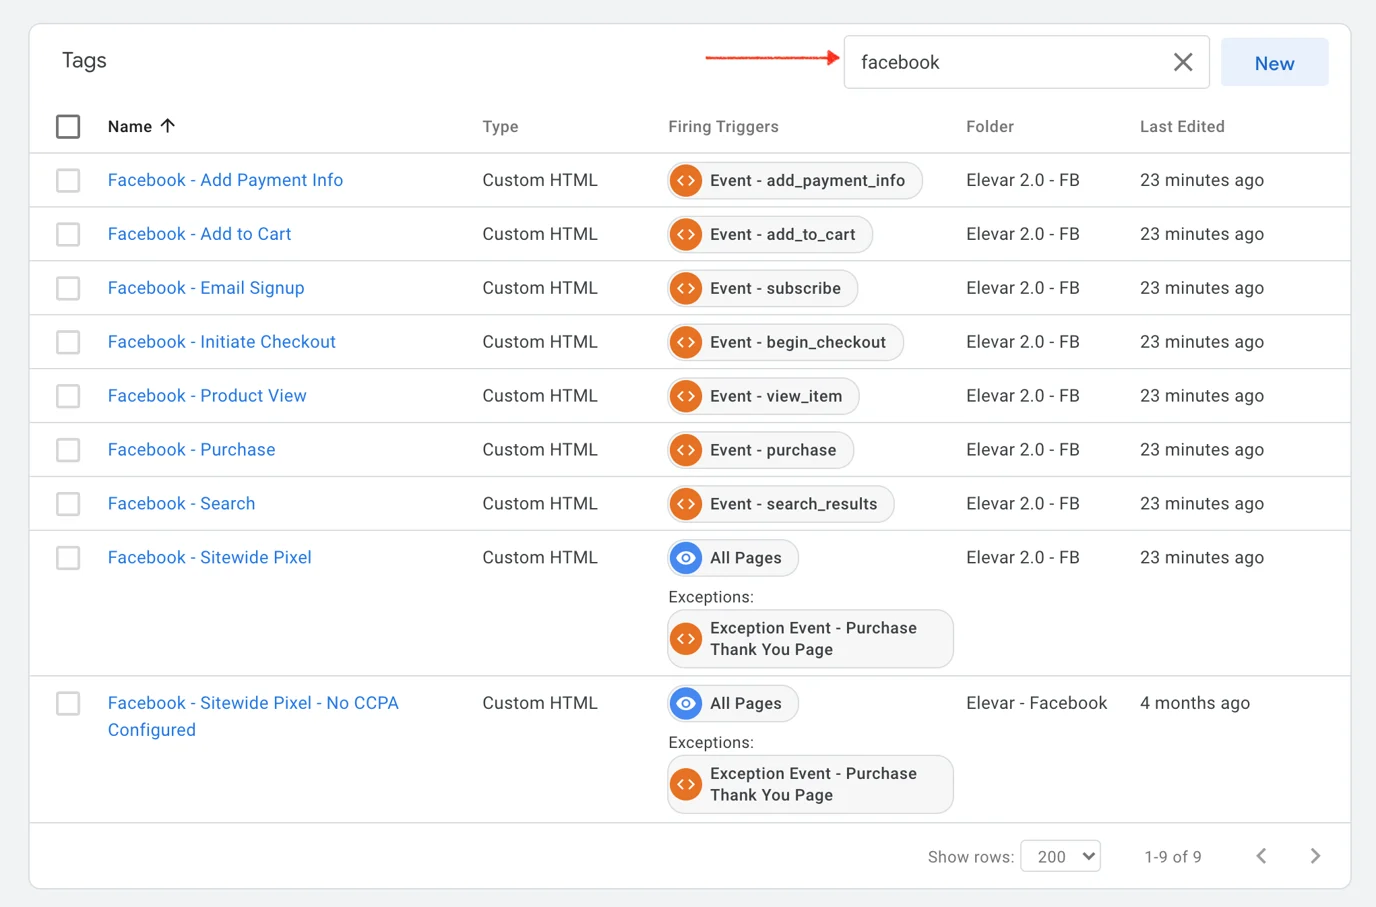The image size is (1376, 907).
Task: Clear the facebook search with the X icon
Action: 1182,62
